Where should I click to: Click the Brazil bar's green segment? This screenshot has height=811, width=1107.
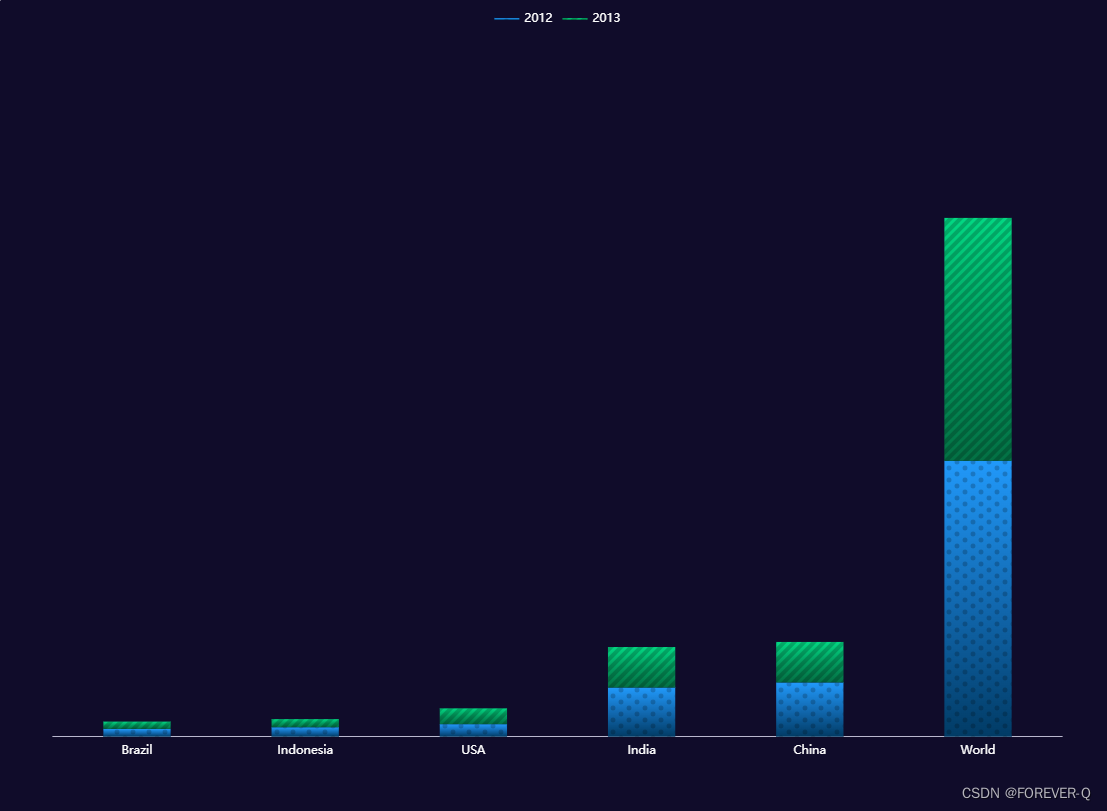coord(136,723)
